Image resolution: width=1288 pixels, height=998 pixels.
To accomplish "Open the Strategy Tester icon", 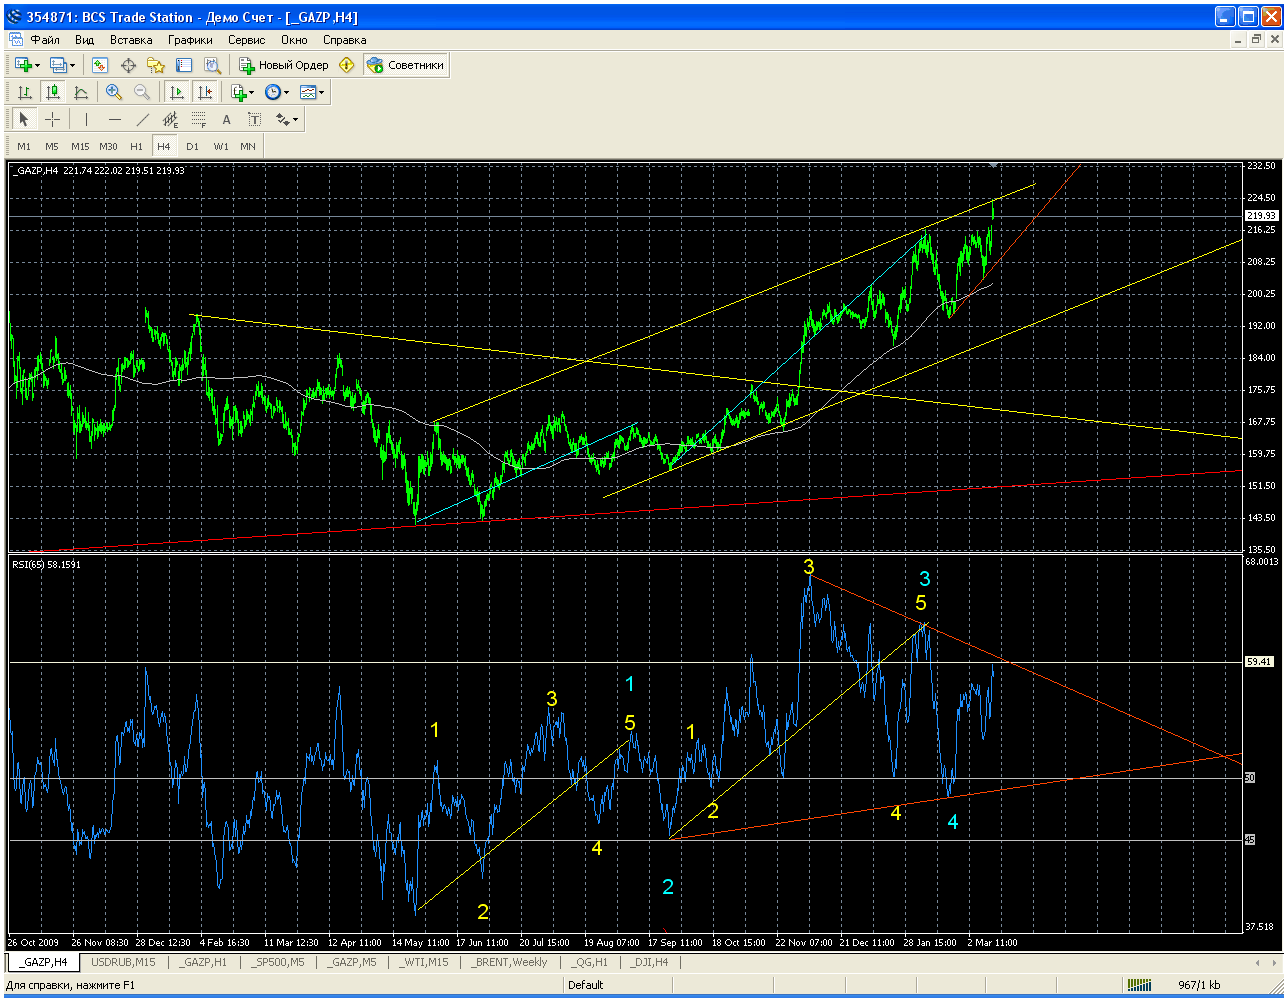I will click(212, 65).
